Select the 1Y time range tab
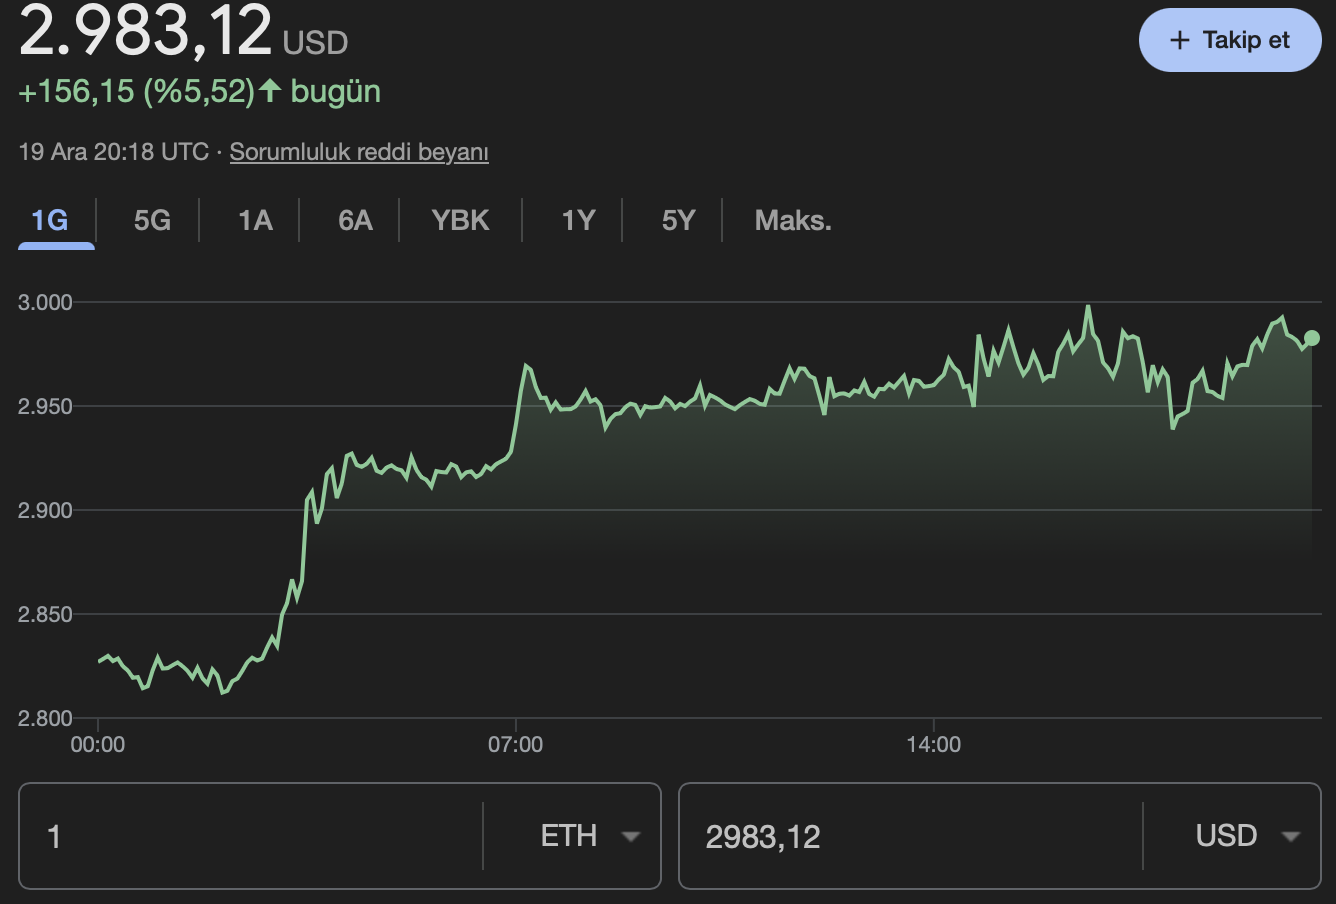 click(x=578, y=220)
